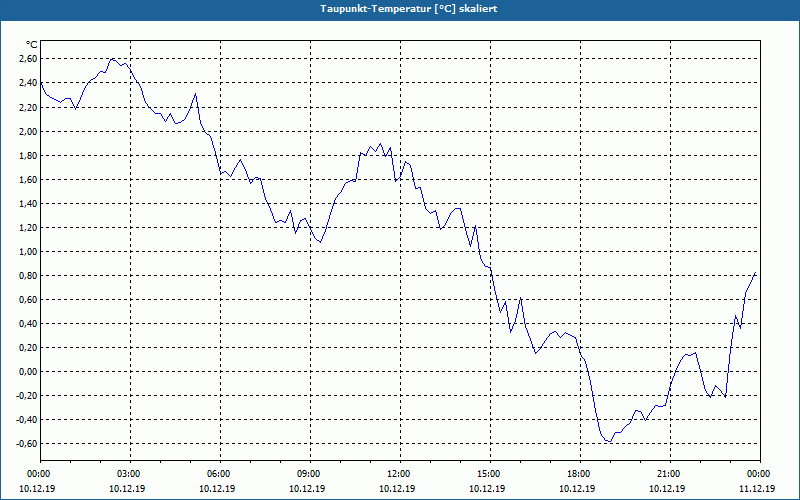Click the '2,60' y-axis label

(x=29, y=59)
